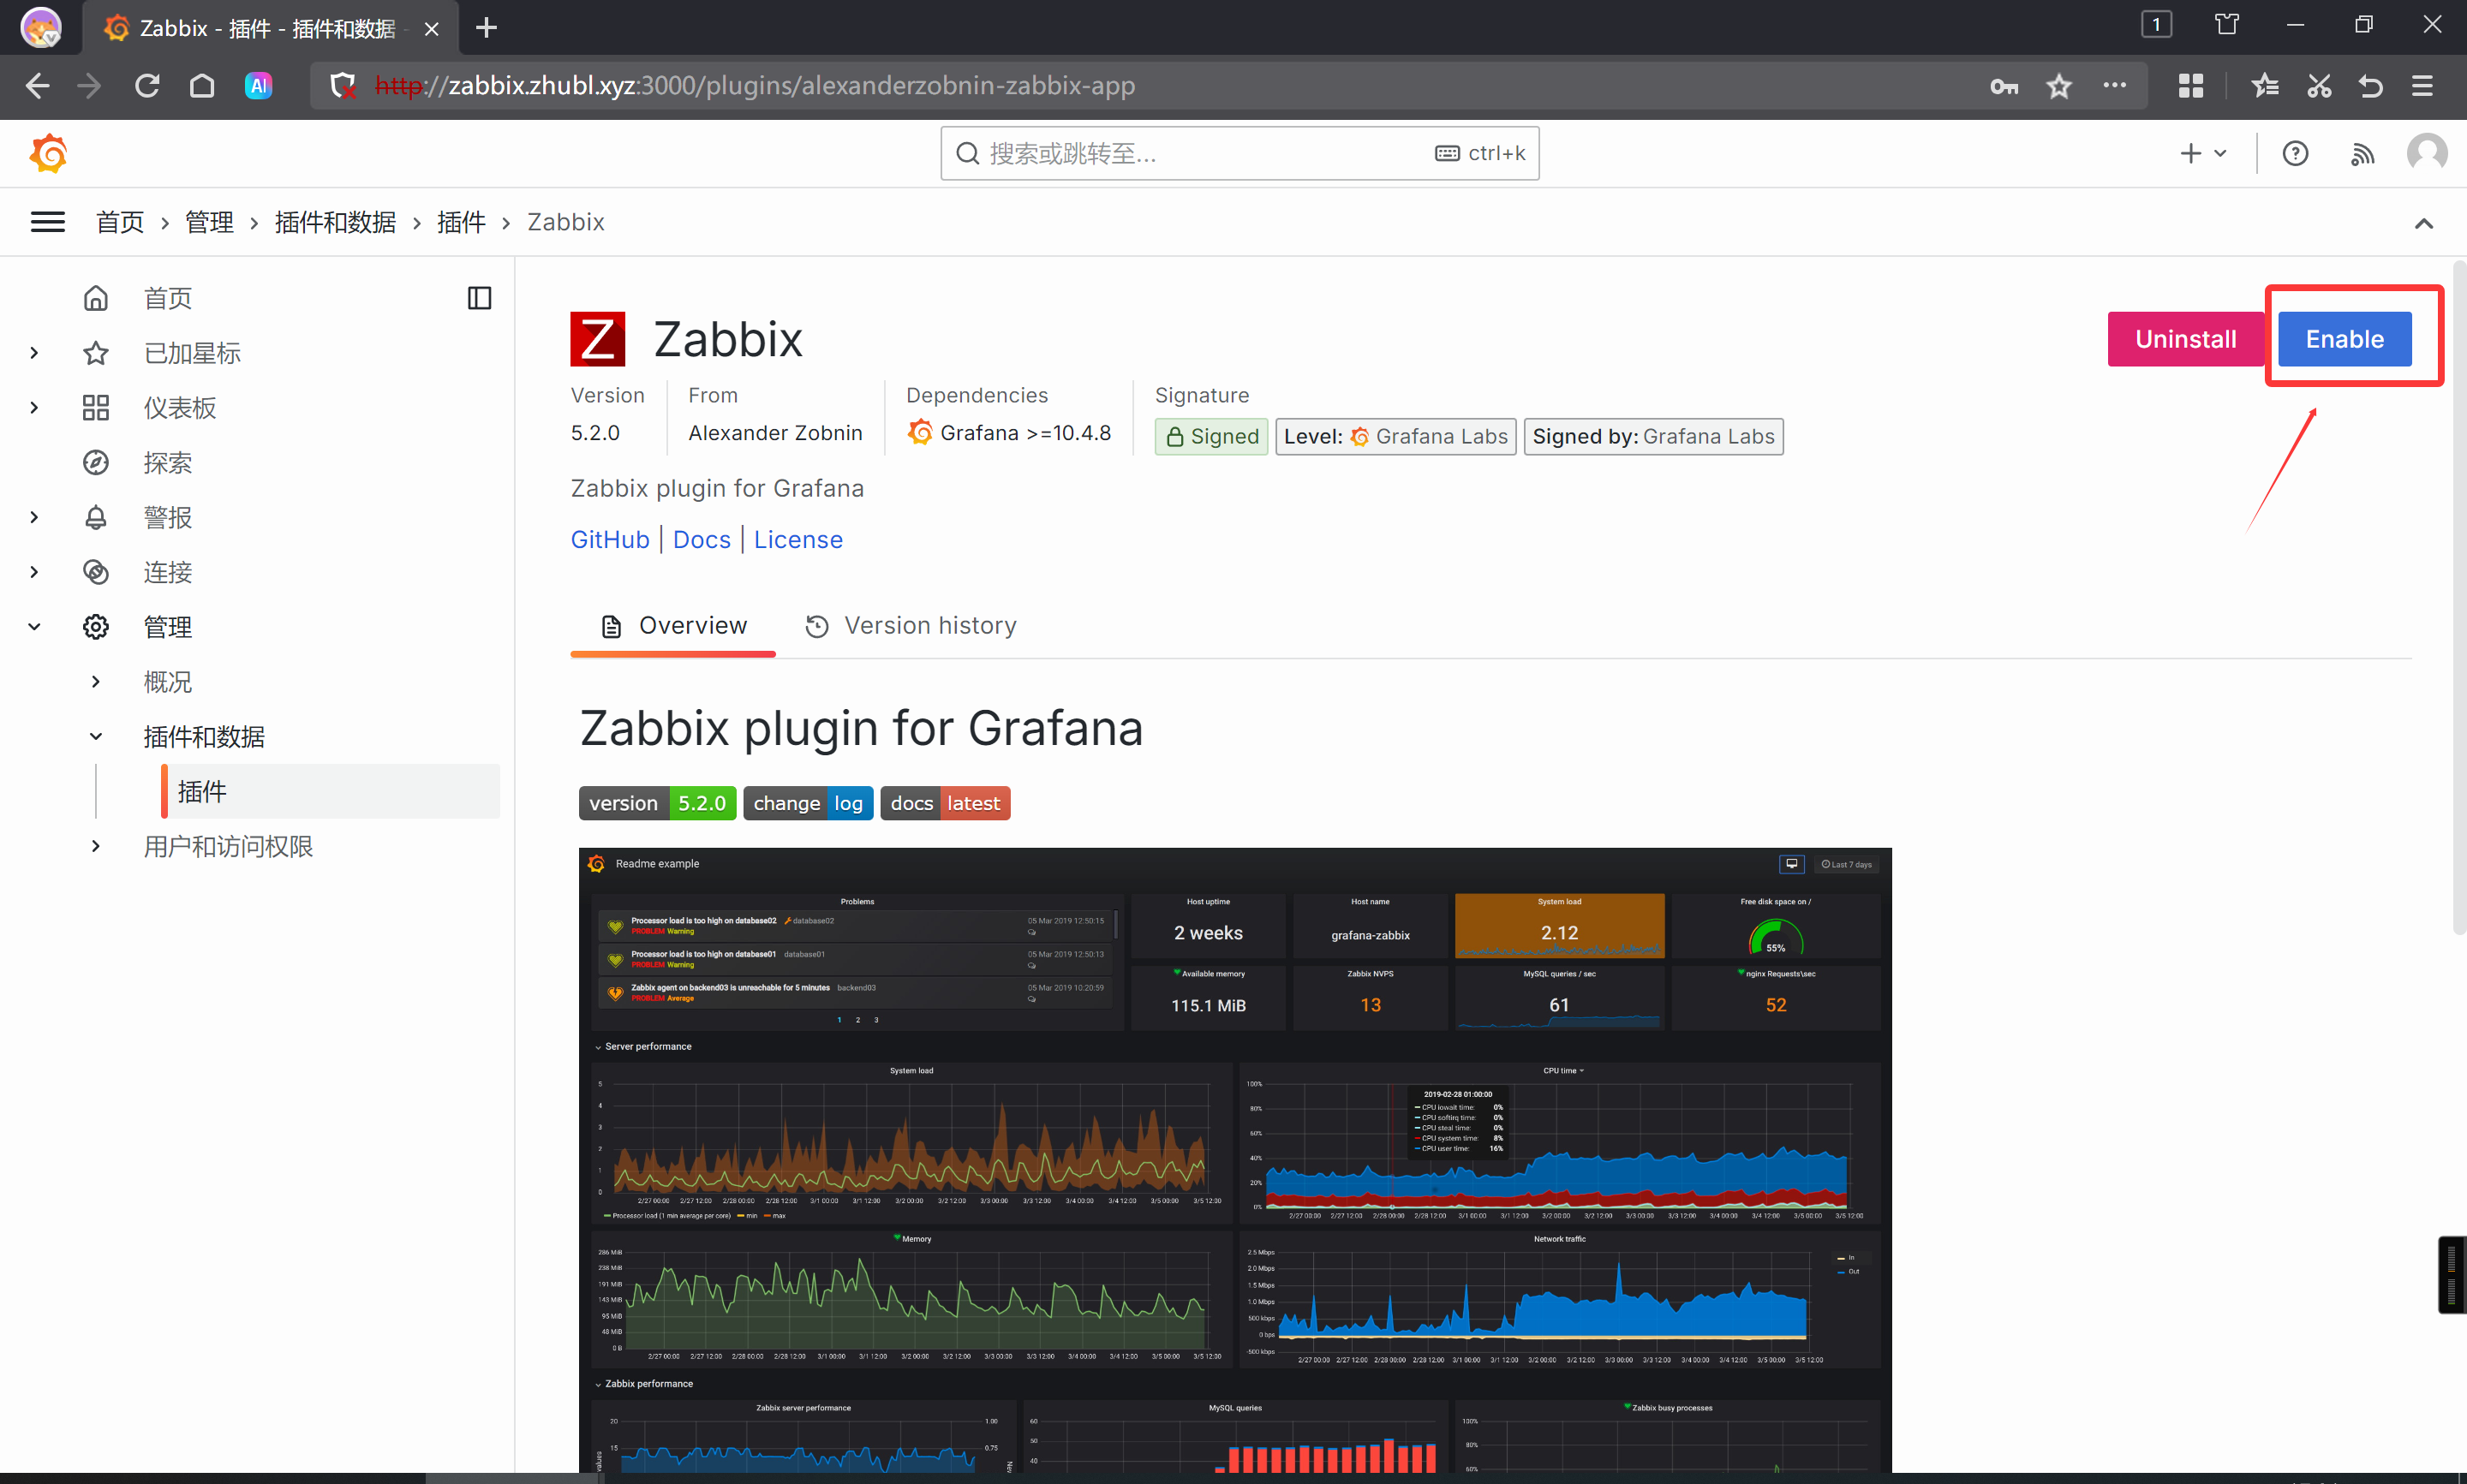
Task: Click the browser back arrow
Action: [x=38, y=86]
